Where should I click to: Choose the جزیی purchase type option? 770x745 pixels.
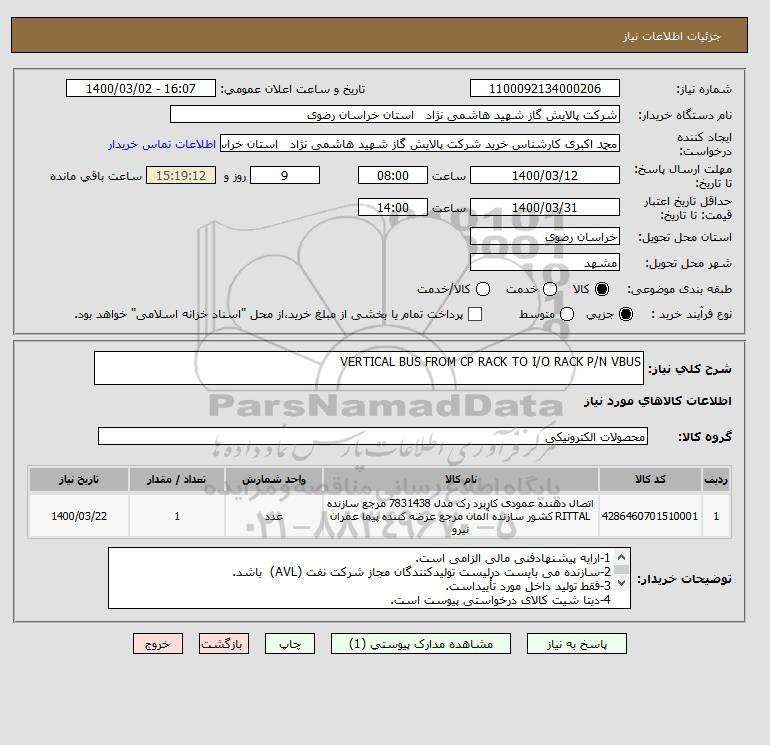click(626, 314)
